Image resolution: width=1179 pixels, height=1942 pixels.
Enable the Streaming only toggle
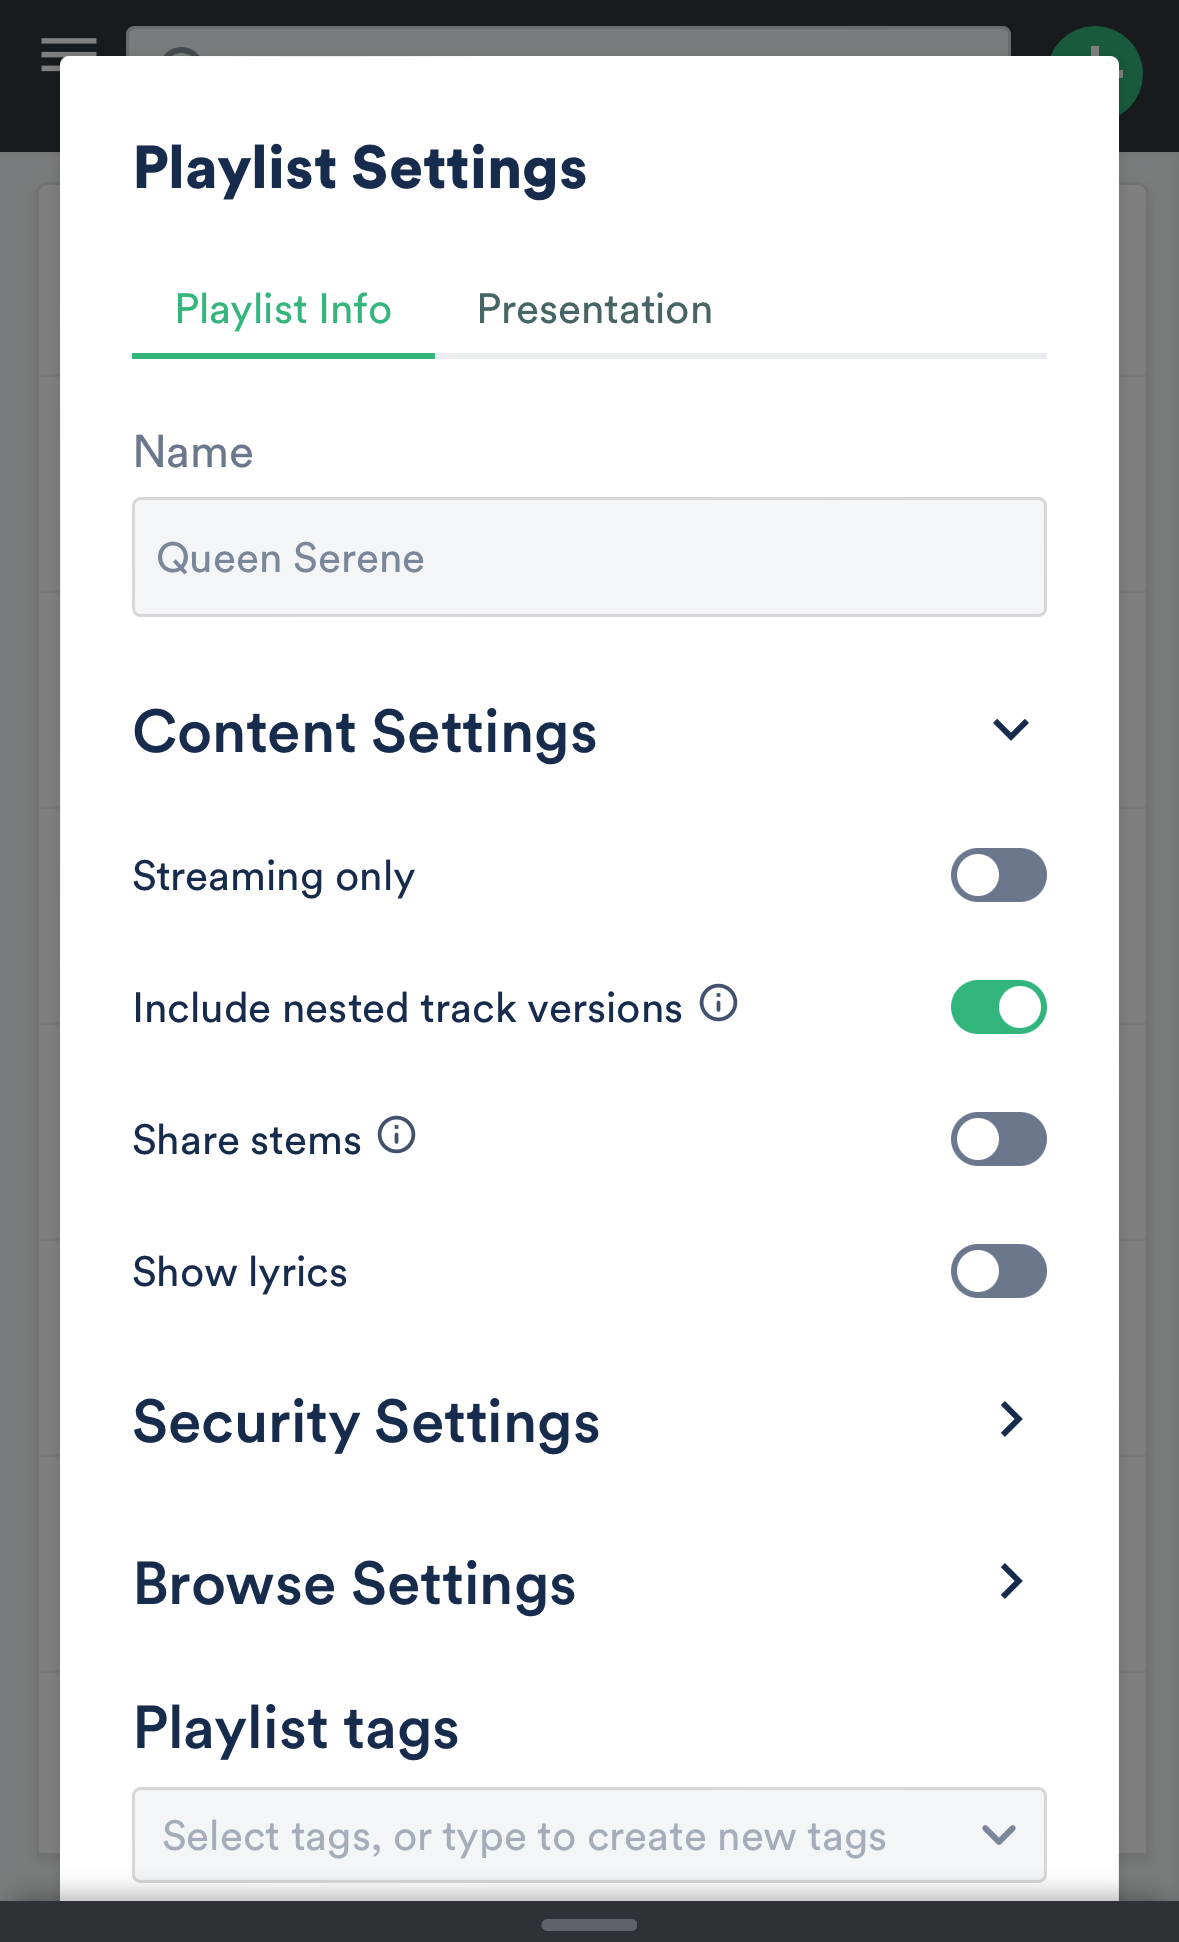tap(998, 876)
